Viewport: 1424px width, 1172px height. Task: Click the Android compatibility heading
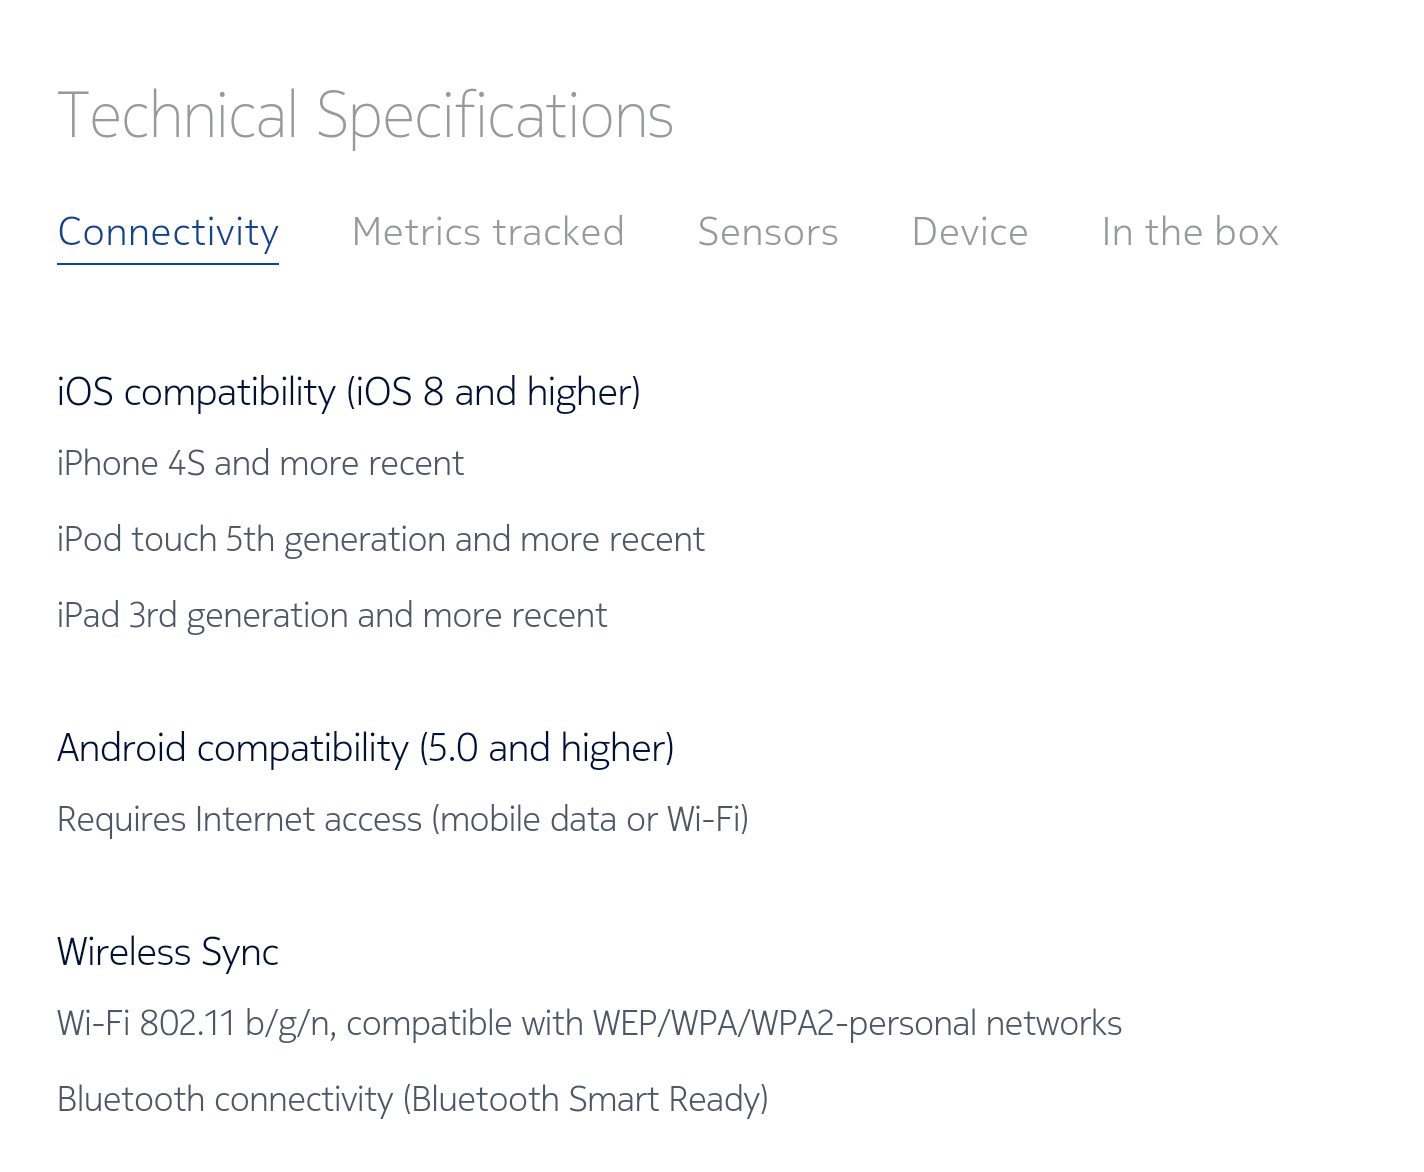(366, 748)
